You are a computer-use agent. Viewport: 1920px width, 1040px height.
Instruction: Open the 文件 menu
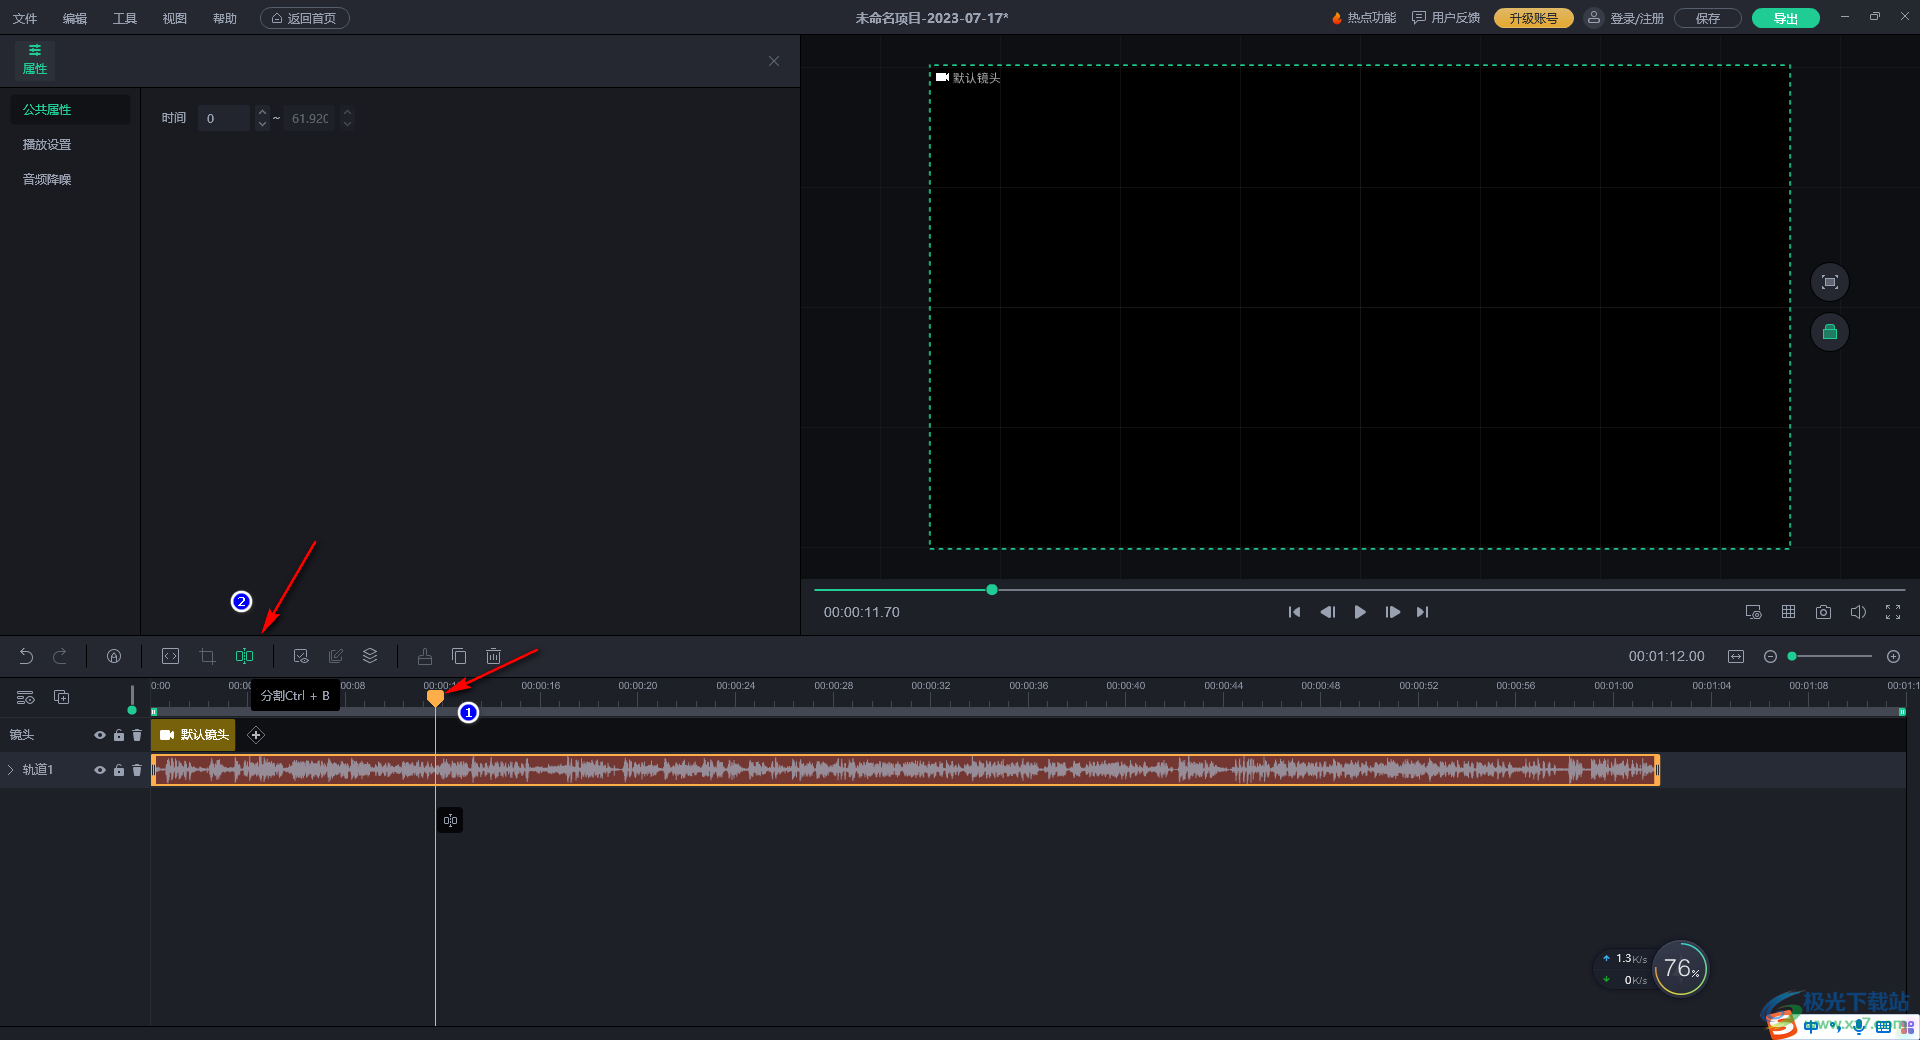pyautogui.click(x=25, y=18)
